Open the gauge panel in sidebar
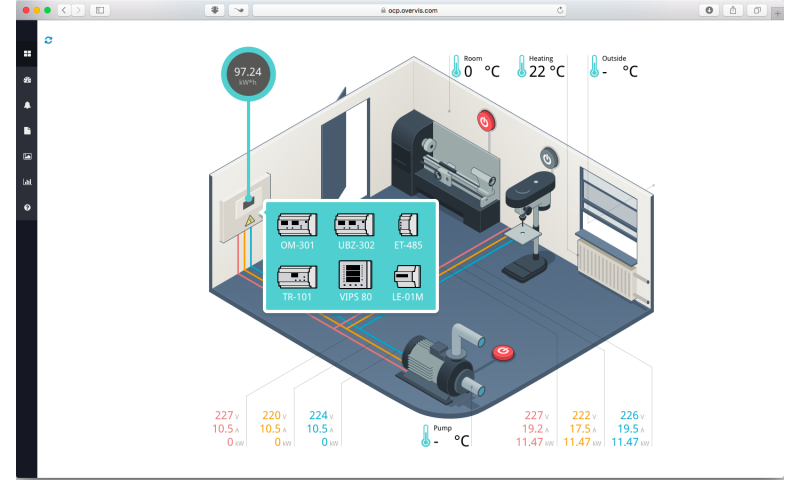 point(27,79)
